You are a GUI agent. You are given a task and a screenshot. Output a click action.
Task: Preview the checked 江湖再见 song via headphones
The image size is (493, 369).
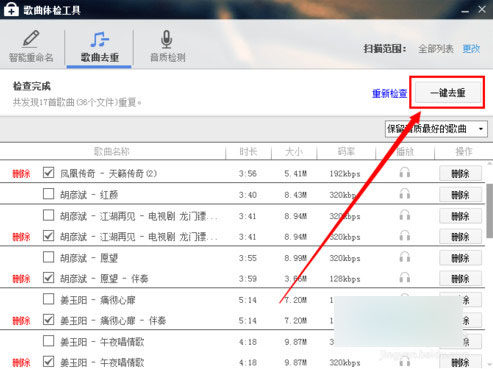[x=405, y=236]
